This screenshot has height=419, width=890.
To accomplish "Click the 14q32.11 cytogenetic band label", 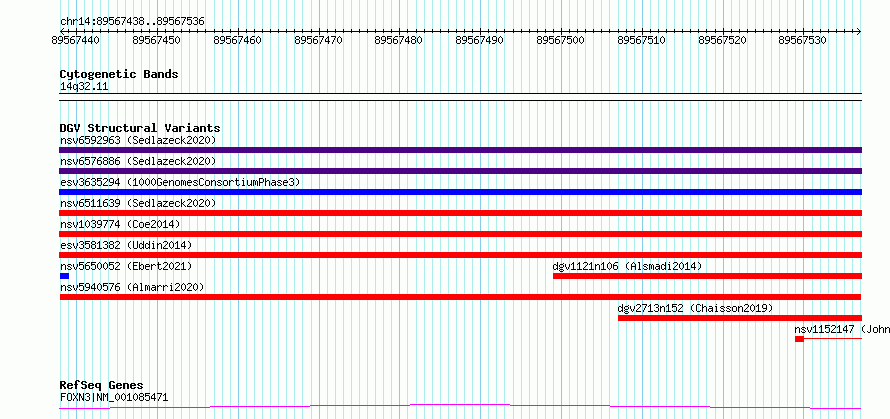I will point(84,87).
